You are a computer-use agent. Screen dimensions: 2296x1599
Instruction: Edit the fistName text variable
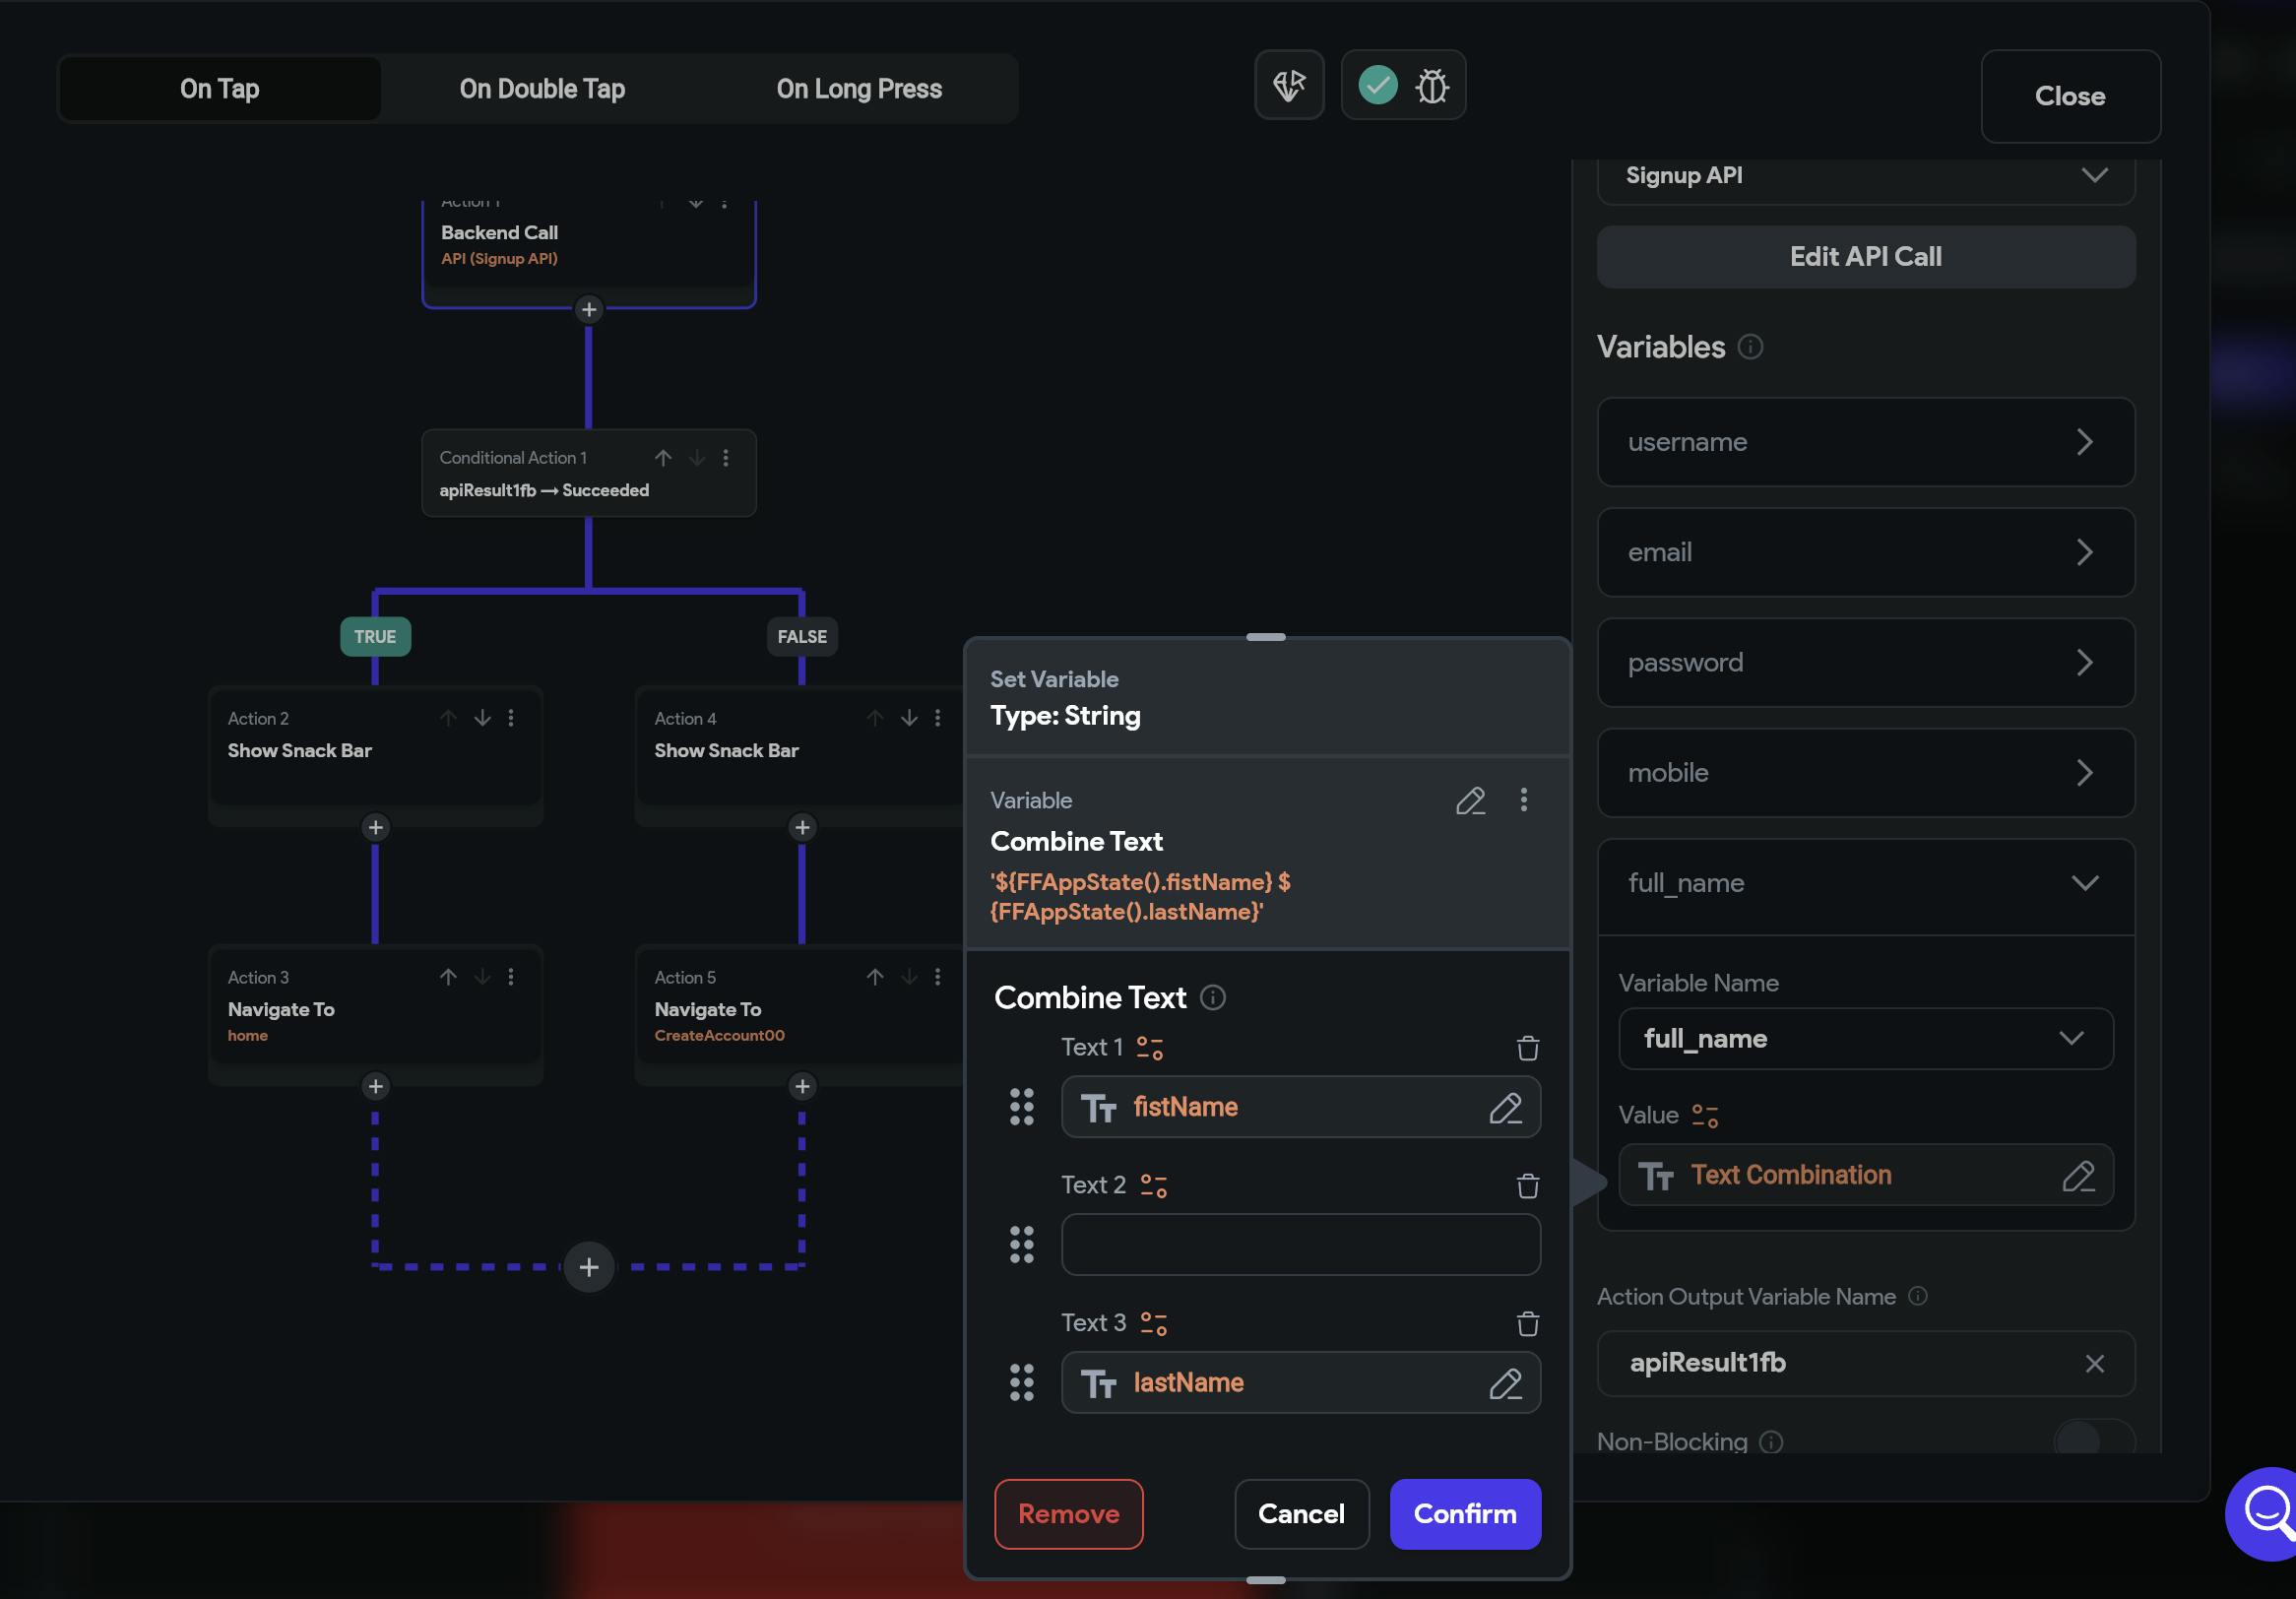pyautogui.click(x=1505, y=1107)
